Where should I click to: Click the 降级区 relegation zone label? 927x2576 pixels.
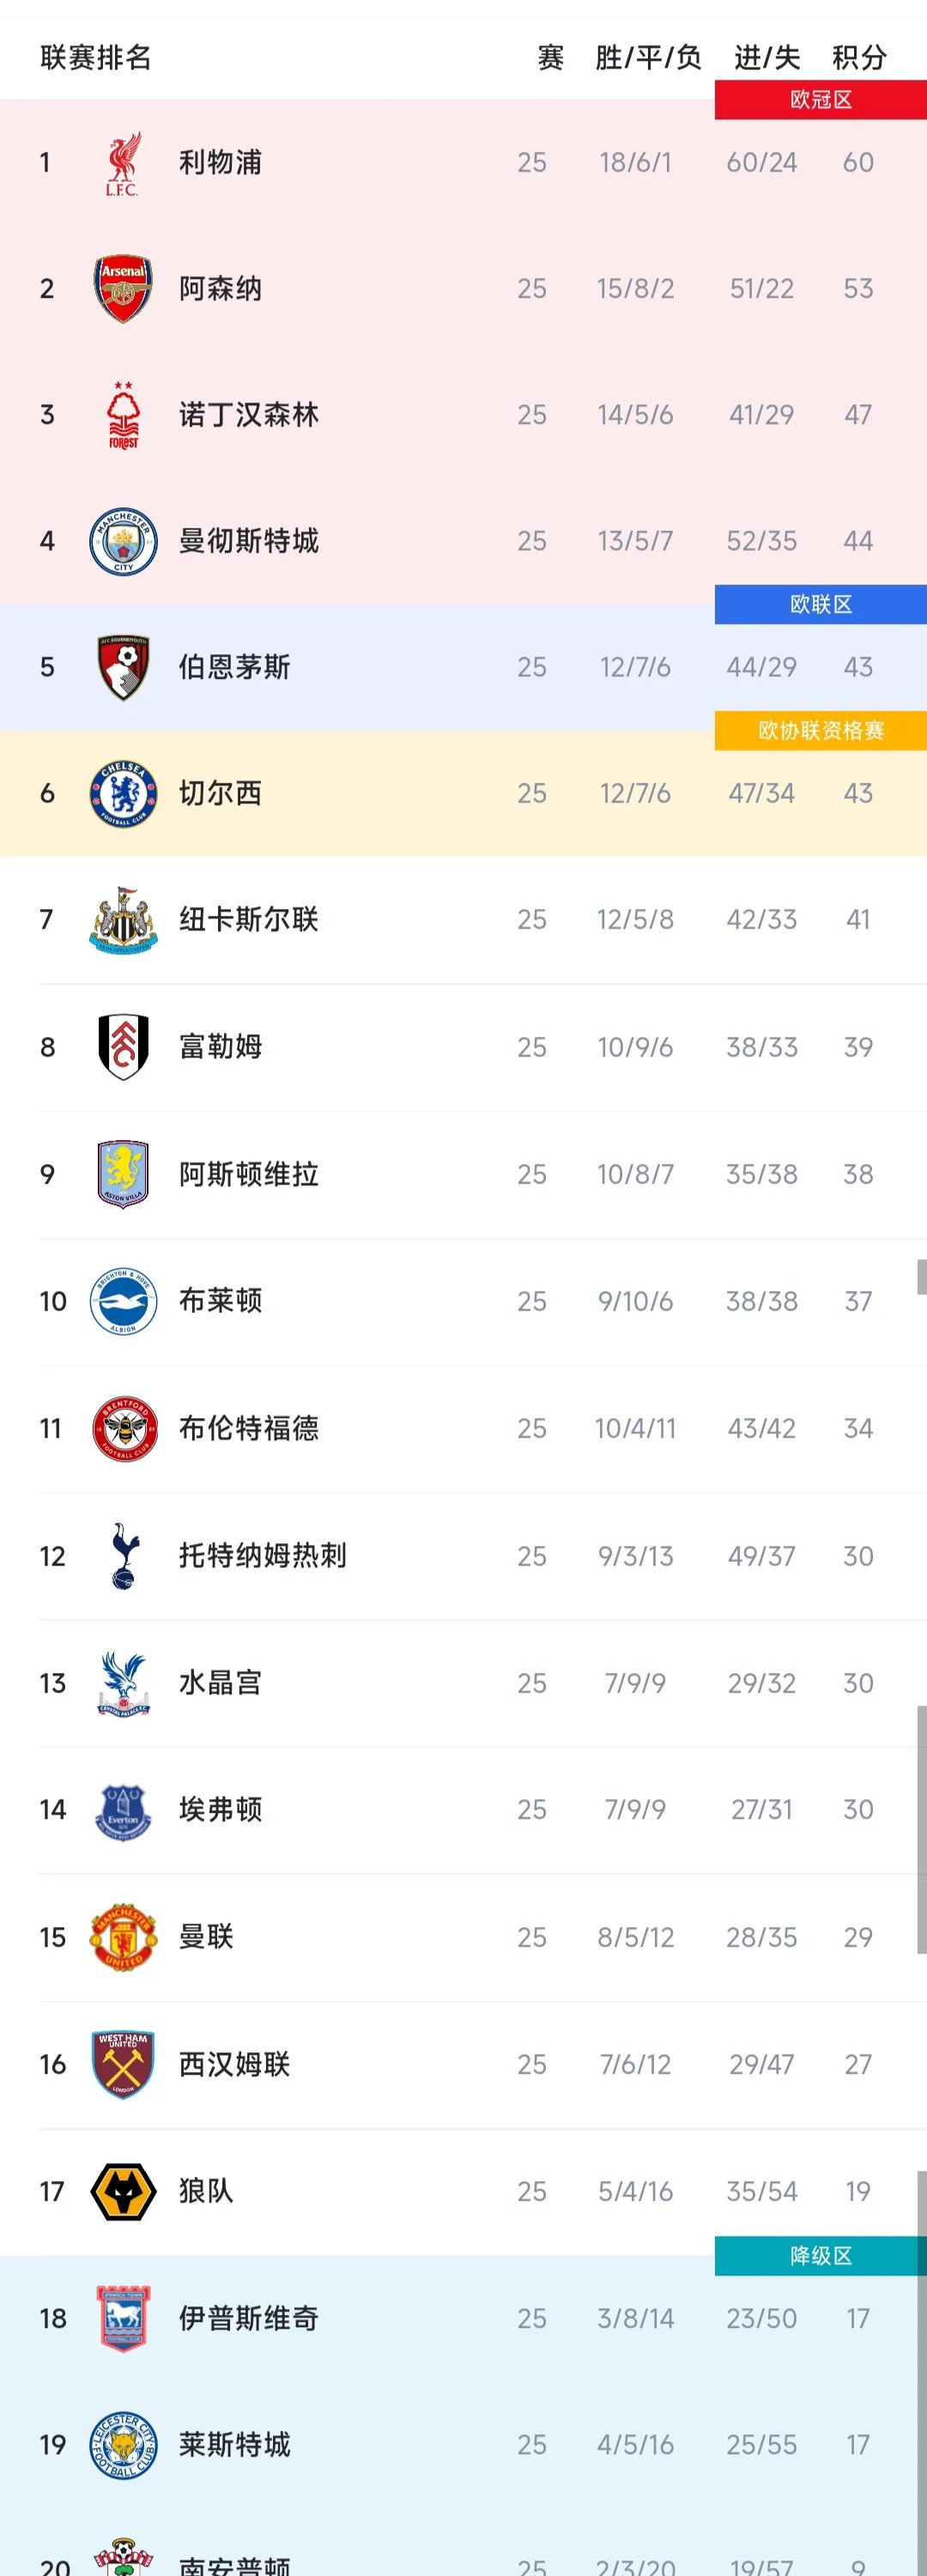(820, 2254)
